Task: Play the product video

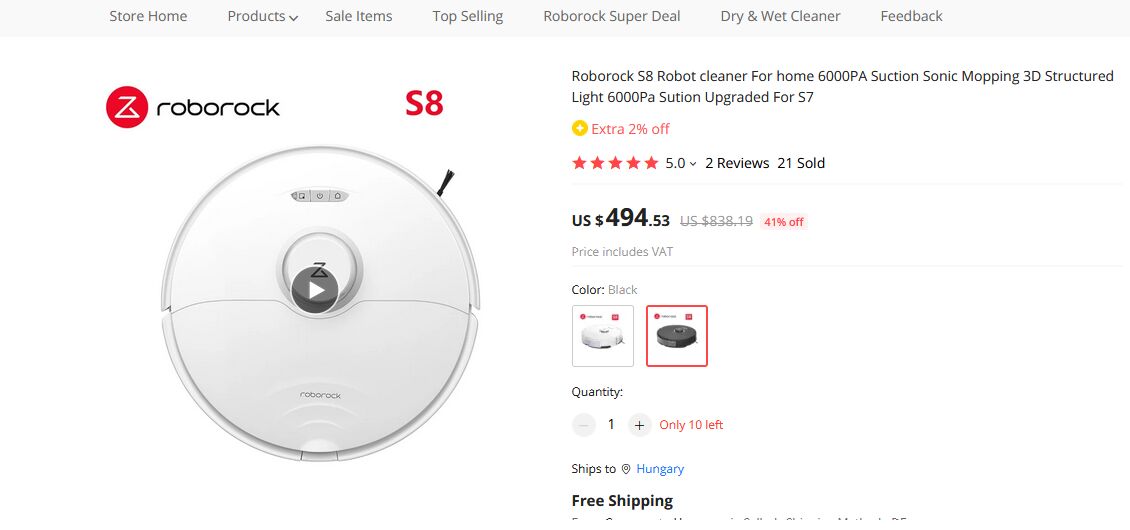Action: [315, 290]
